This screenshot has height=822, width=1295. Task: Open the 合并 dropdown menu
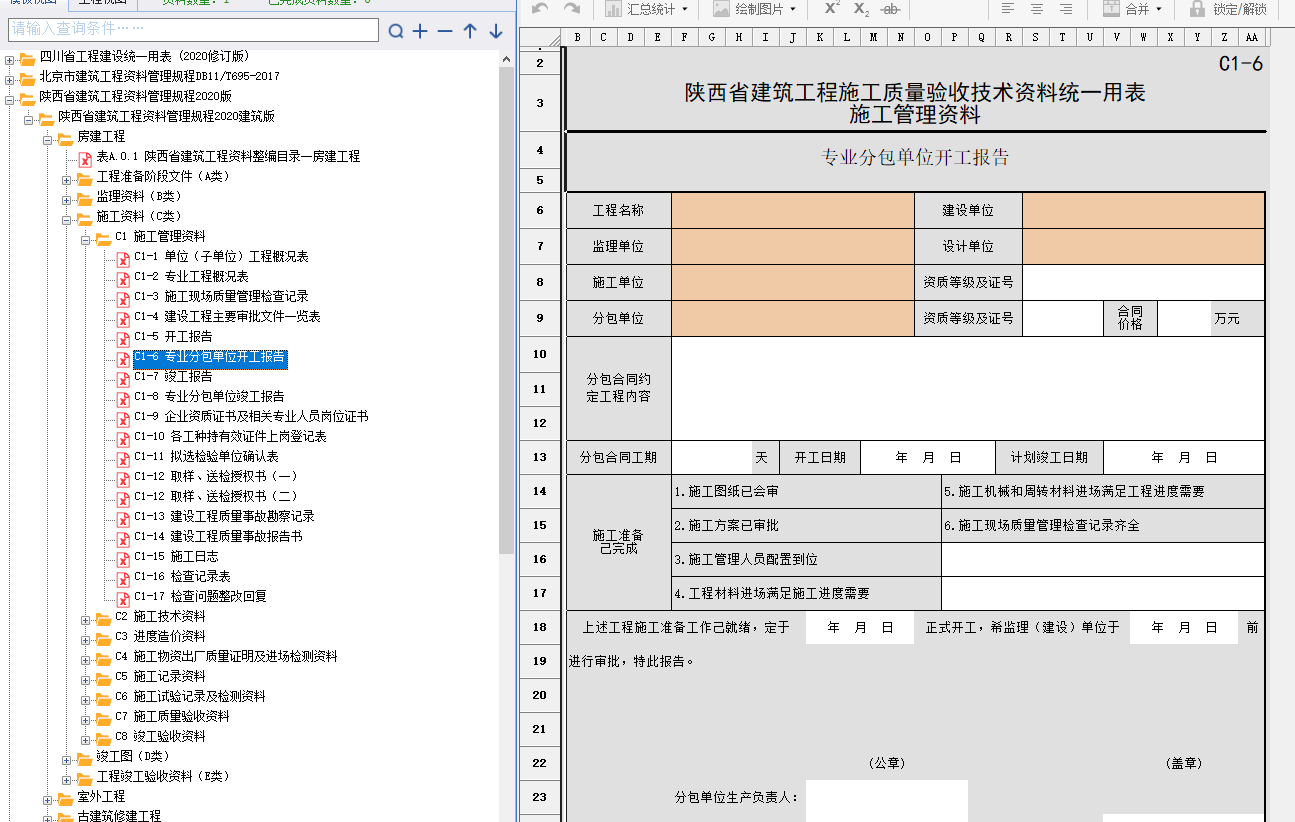pos(1133,9)
